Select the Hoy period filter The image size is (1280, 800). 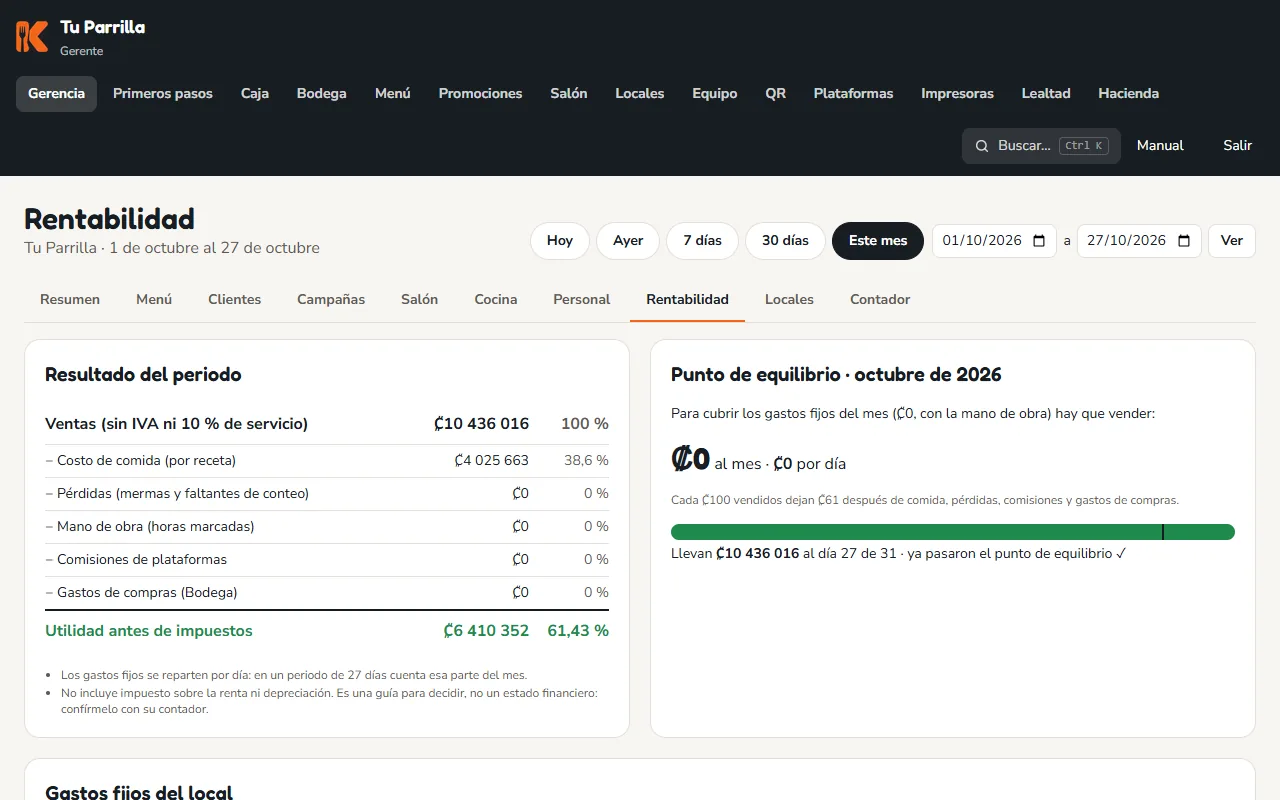(x=560, y=241)
